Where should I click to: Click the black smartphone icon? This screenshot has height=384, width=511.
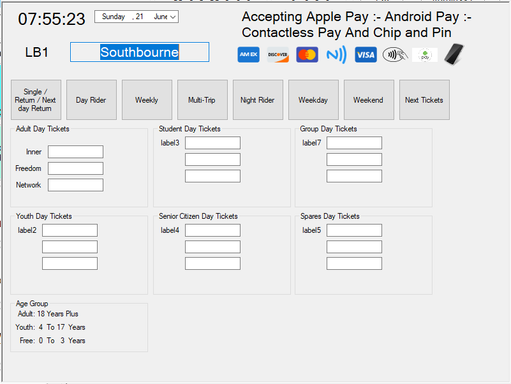454,54
